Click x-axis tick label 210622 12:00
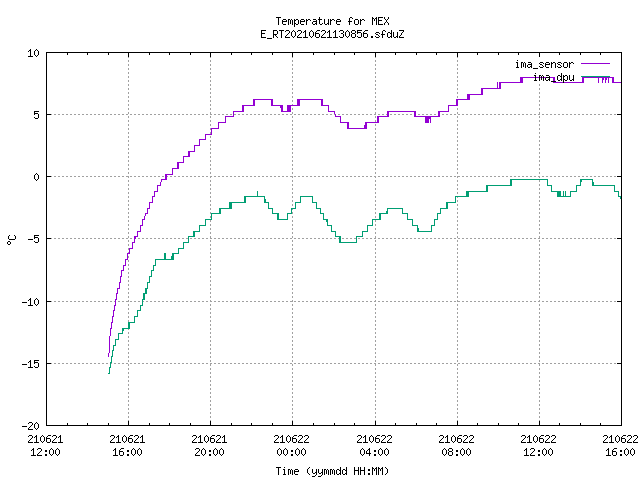This screenshot has height=480, width=640. click(538, 446)
